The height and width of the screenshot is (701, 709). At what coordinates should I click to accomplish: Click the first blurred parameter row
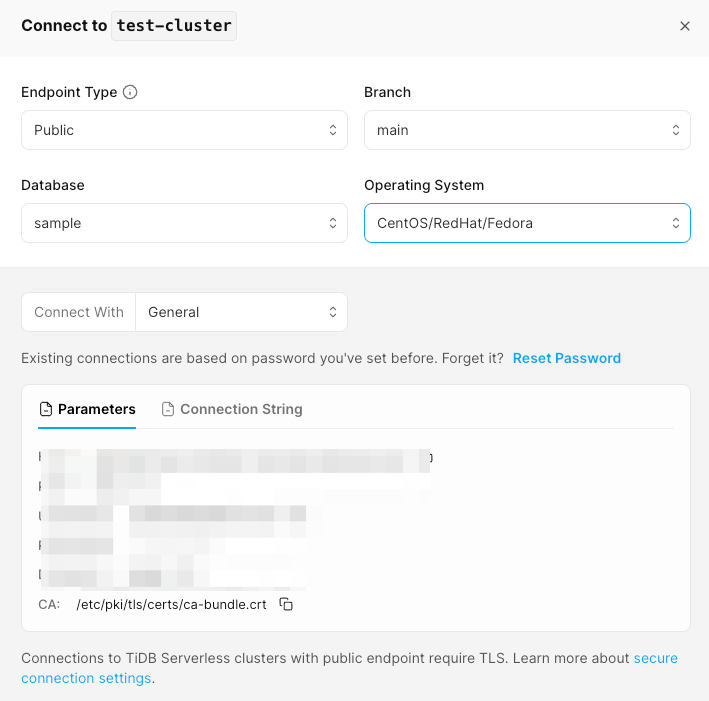tap(235, 459)
